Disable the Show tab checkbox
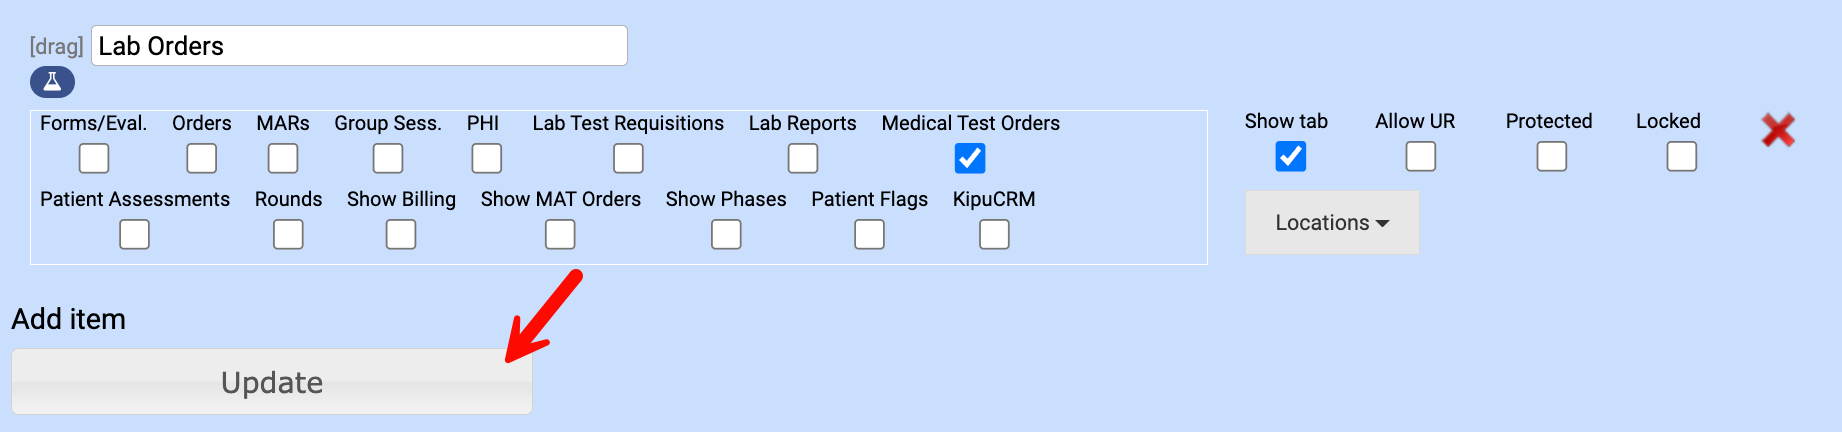This screenshot has width=1842, height=432. pyautogui.click(x=1290, y=156)
